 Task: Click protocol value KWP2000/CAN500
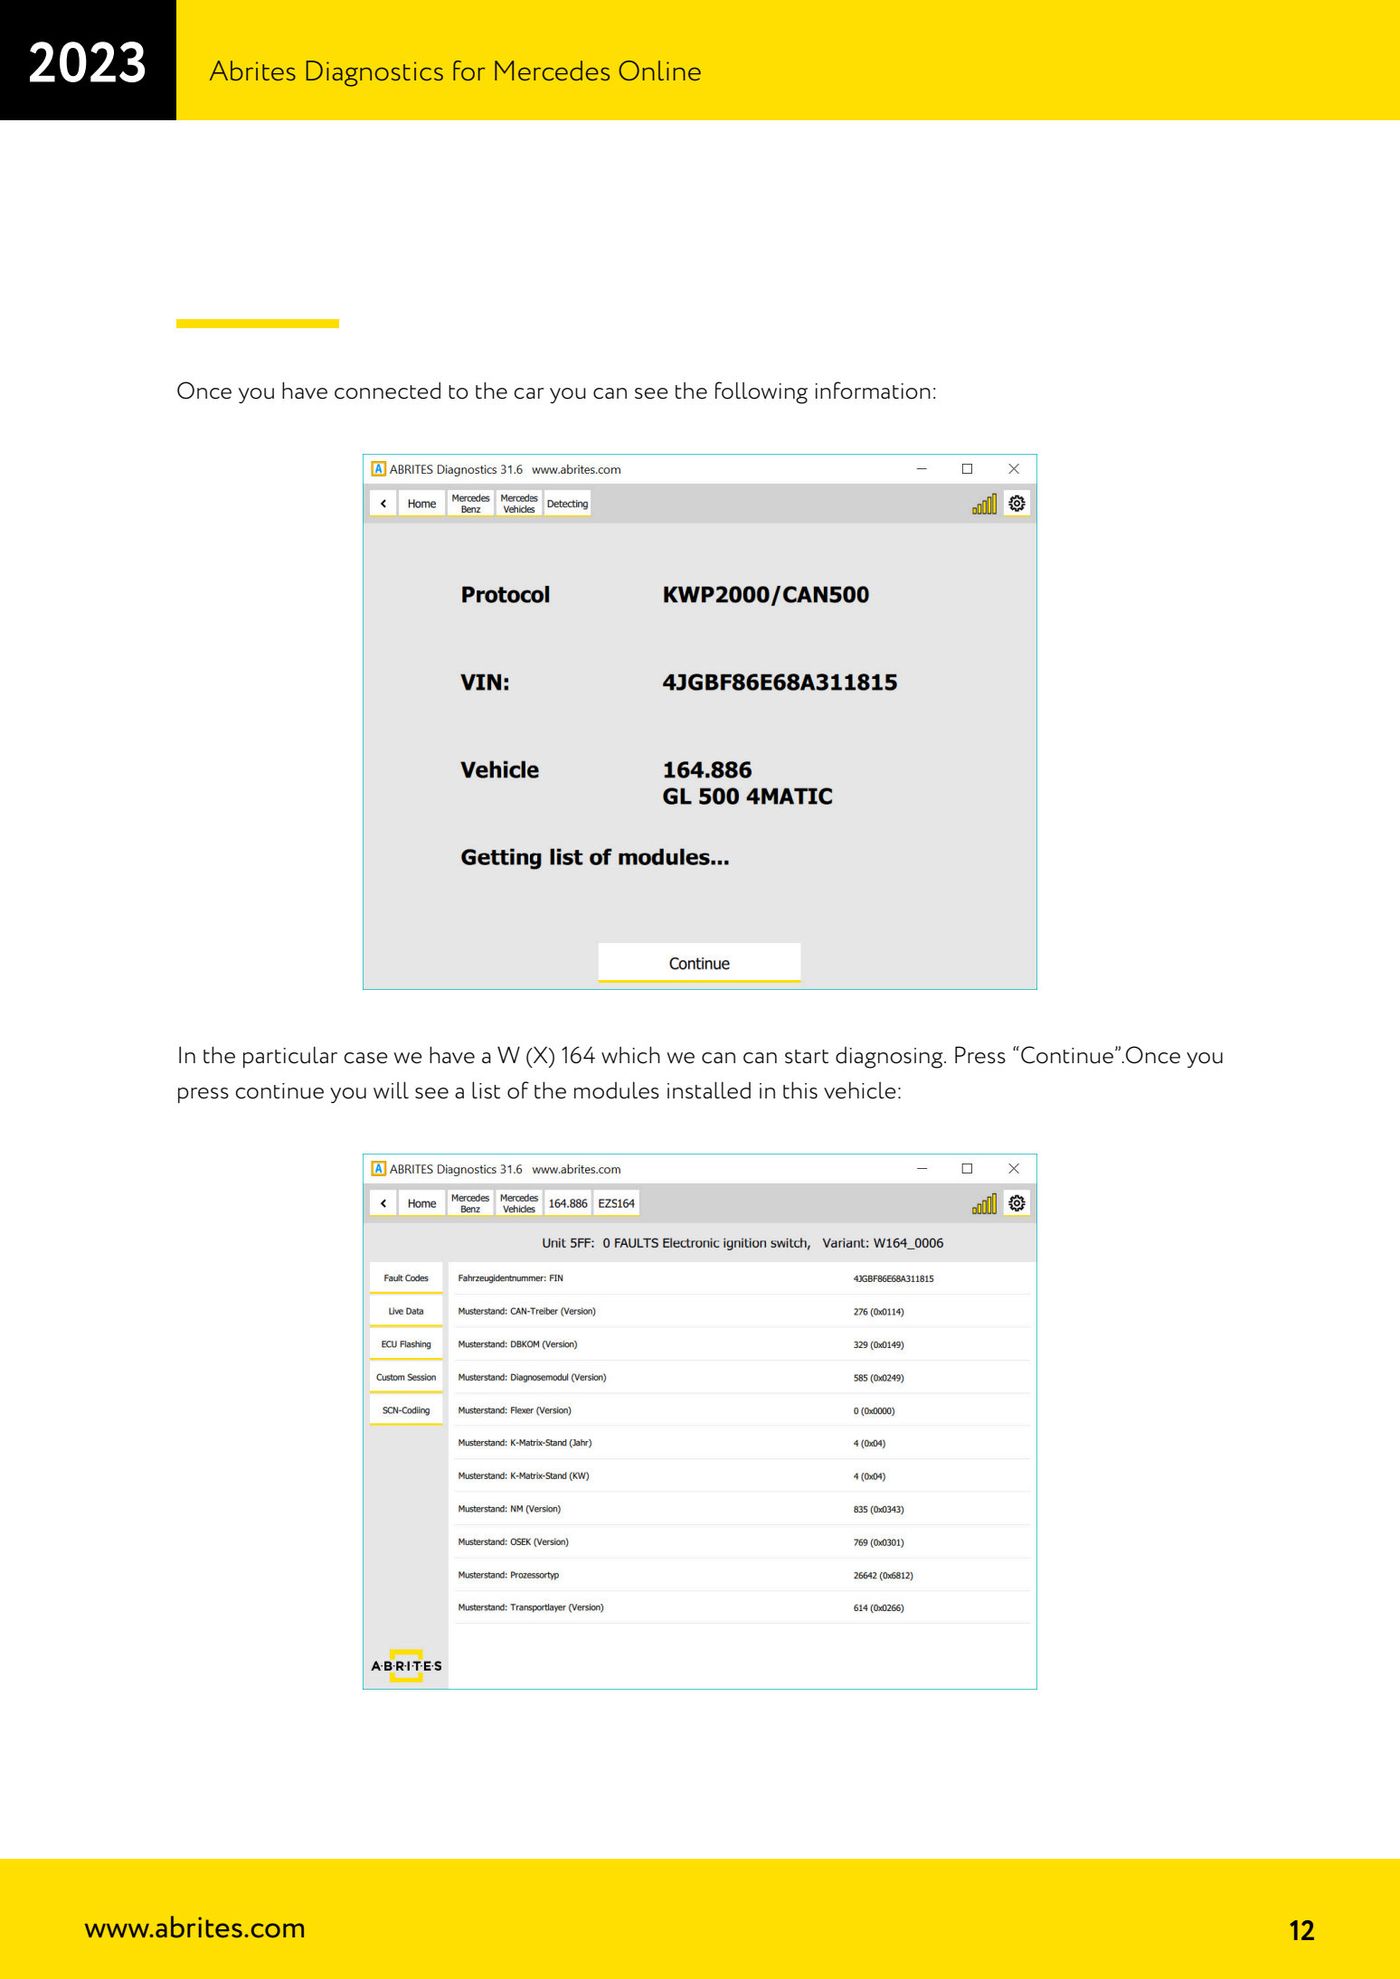pyautogui.click(x=766, y=595)
